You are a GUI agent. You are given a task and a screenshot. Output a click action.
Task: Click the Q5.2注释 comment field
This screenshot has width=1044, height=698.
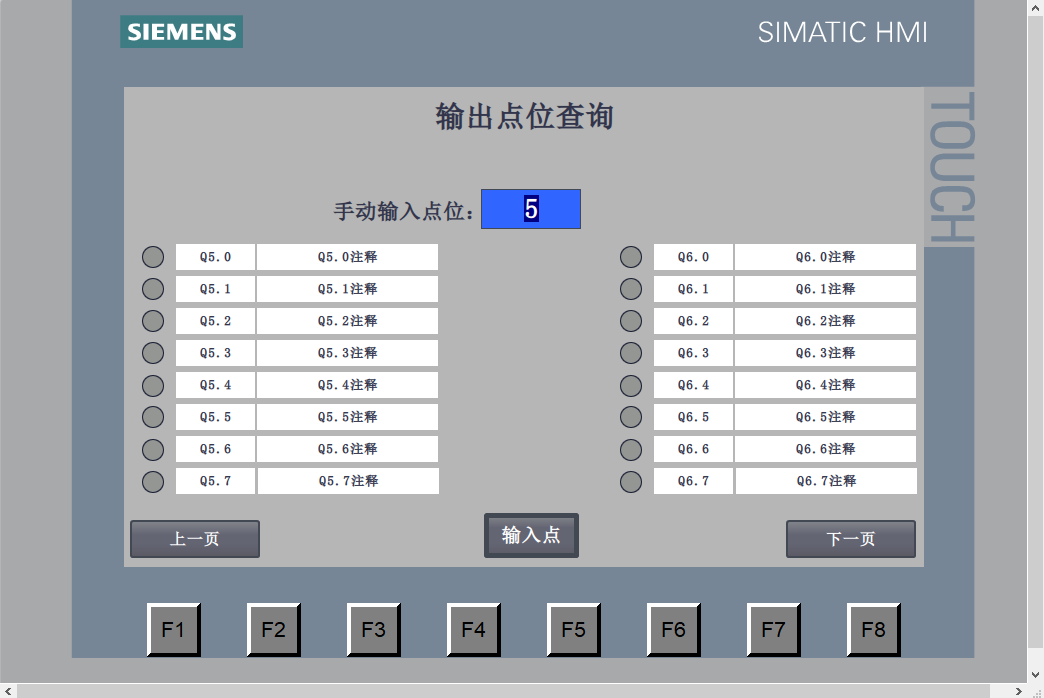pyautogui.click(x=347, y=321)
